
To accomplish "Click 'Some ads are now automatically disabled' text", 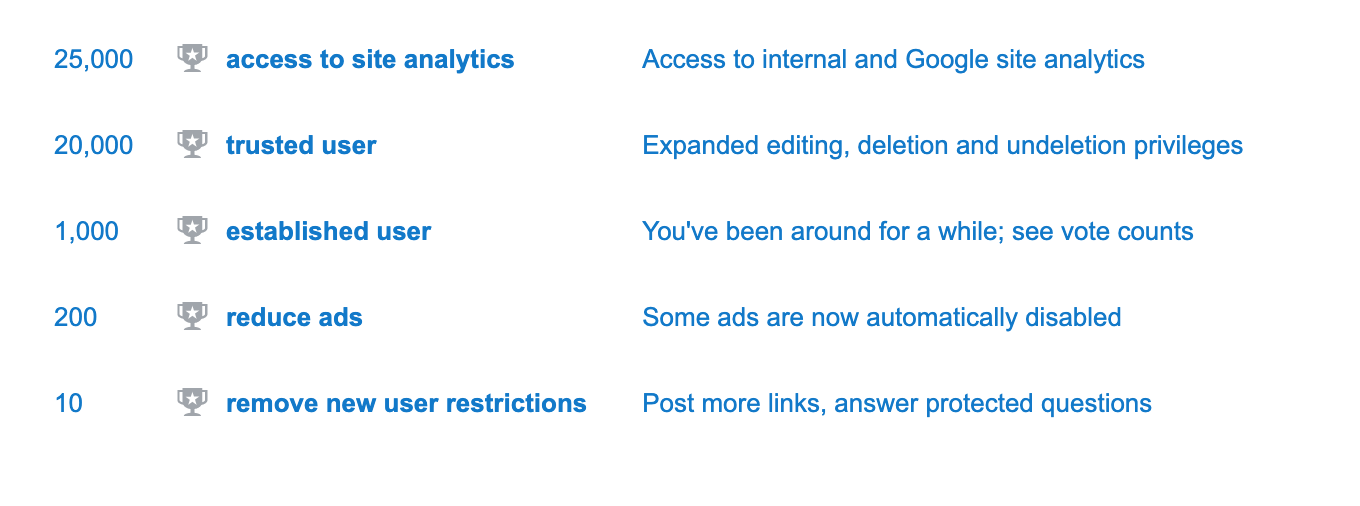I will point(881,317).
